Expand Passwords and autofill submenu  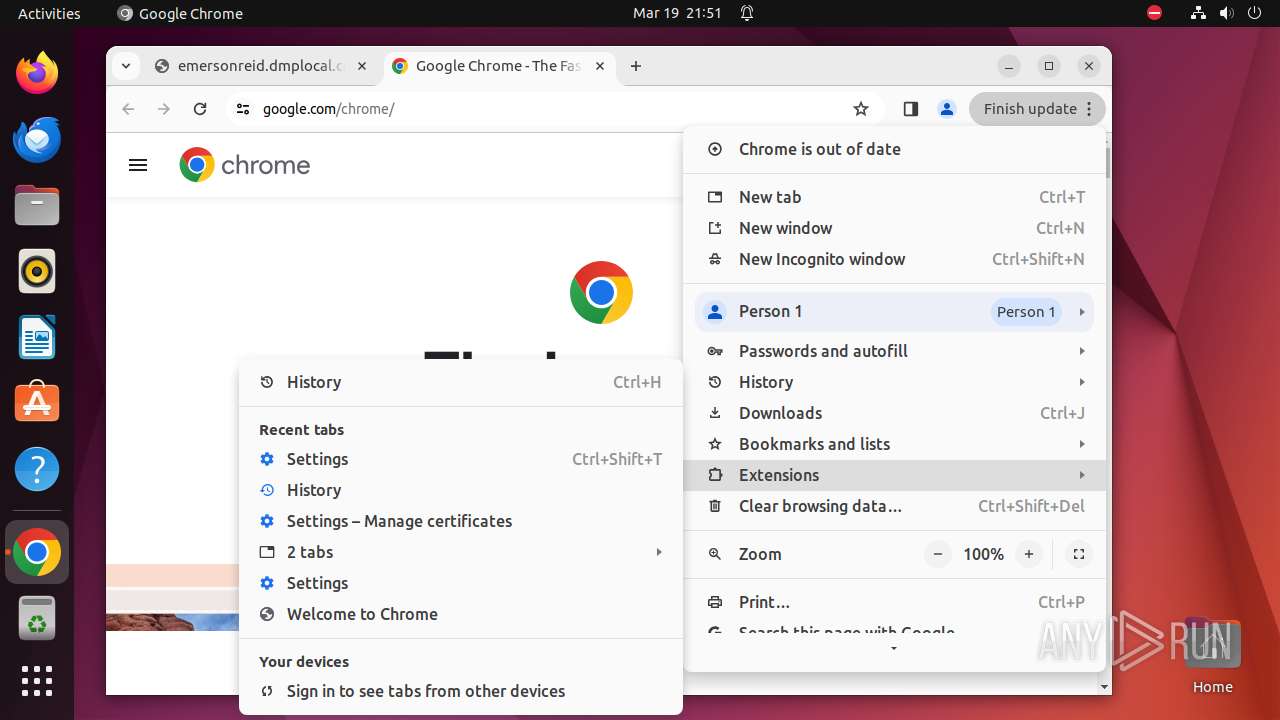coord(895,351)
